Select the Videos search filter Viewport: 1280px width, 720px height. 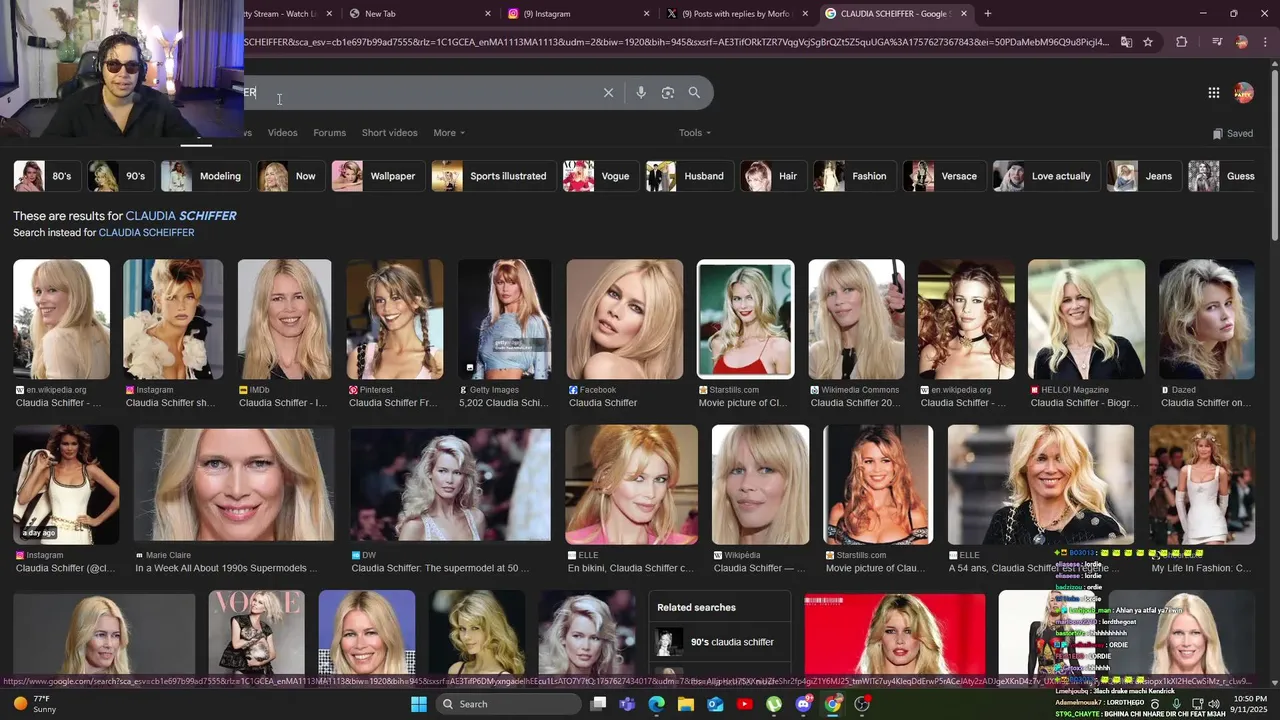pos(282,133)
